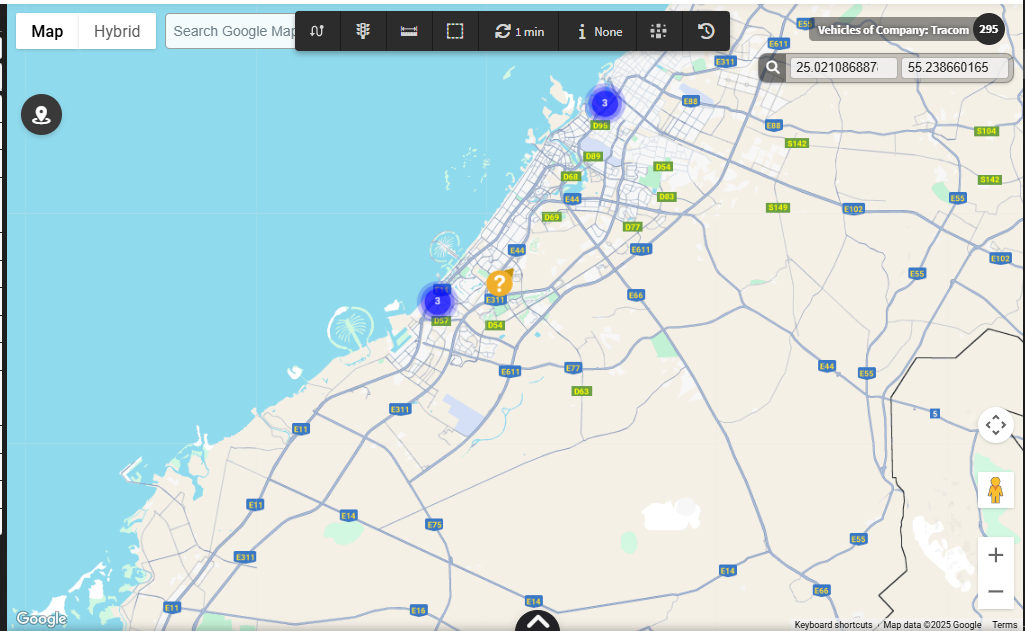Open the 1 min refresh interval dropdown
1025x631 pixels.
[x=519, y=31]
